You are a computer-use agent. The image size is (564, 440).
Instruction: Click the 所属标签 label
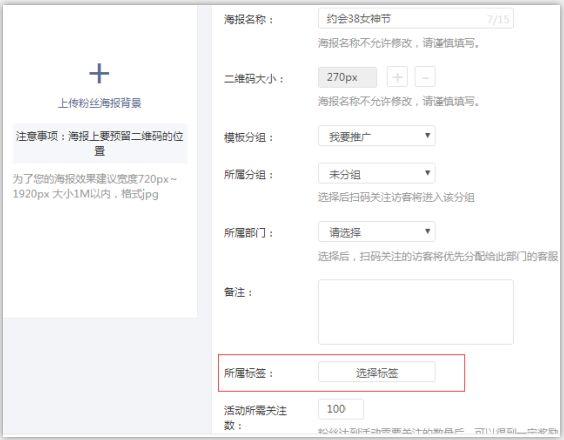point(249,373)
